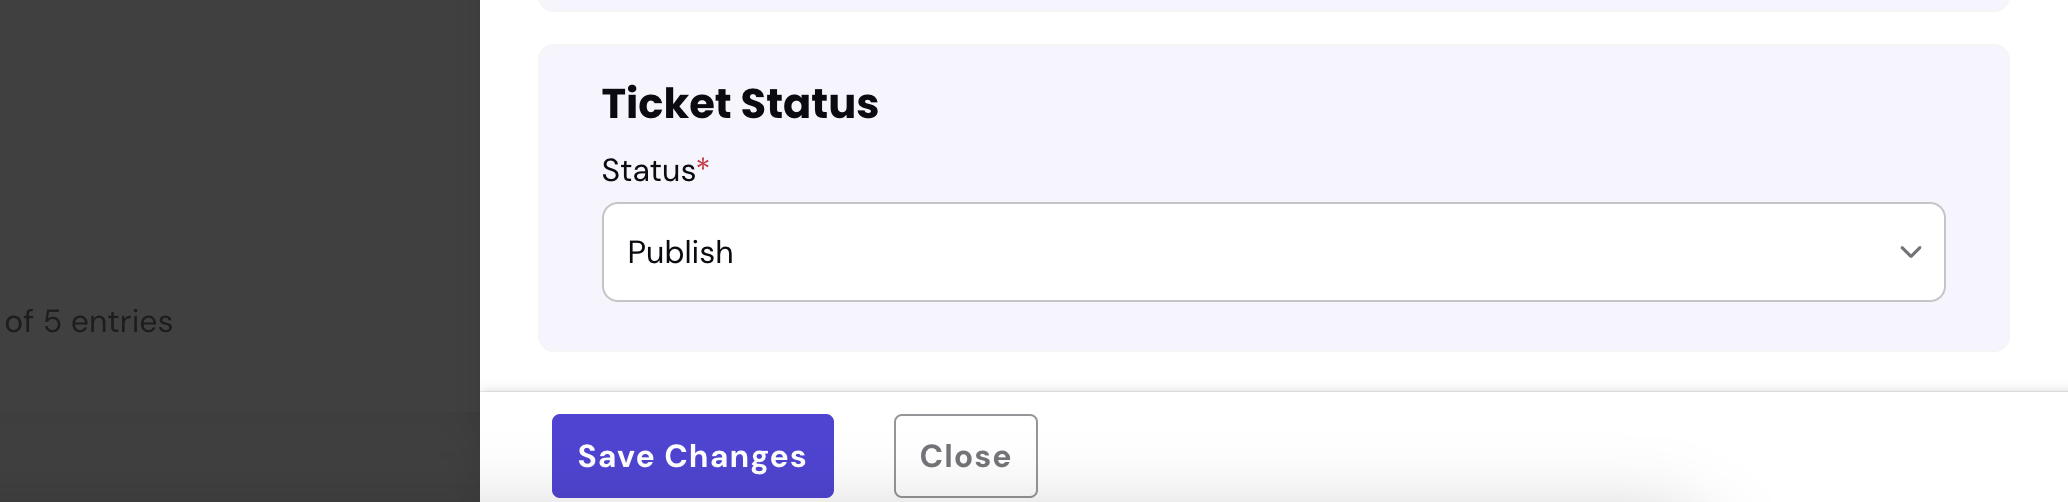Click the Save Changes button
This screenshot has width=2068, height=502.
(x=692, y=456)
